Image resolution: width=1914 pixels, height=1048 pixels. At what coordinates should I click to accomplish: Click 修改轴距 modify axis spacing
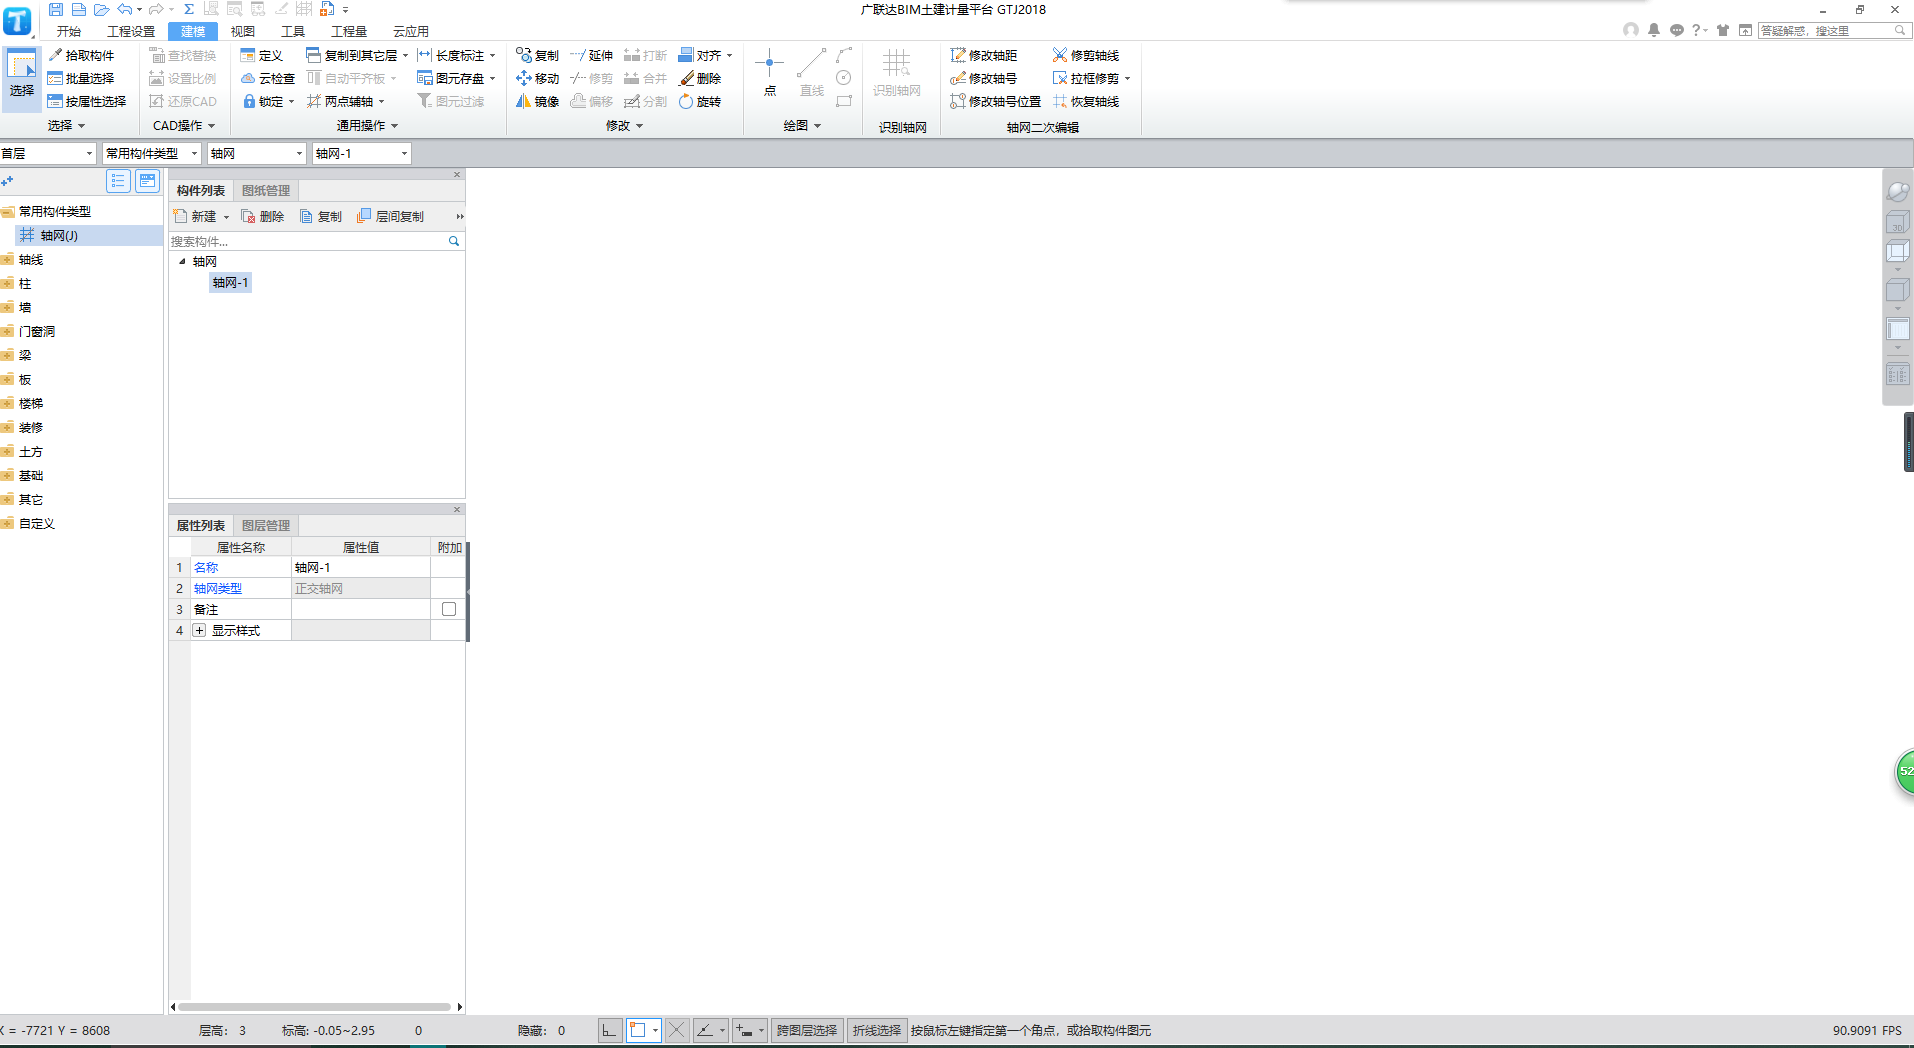[x=984, y=55]
